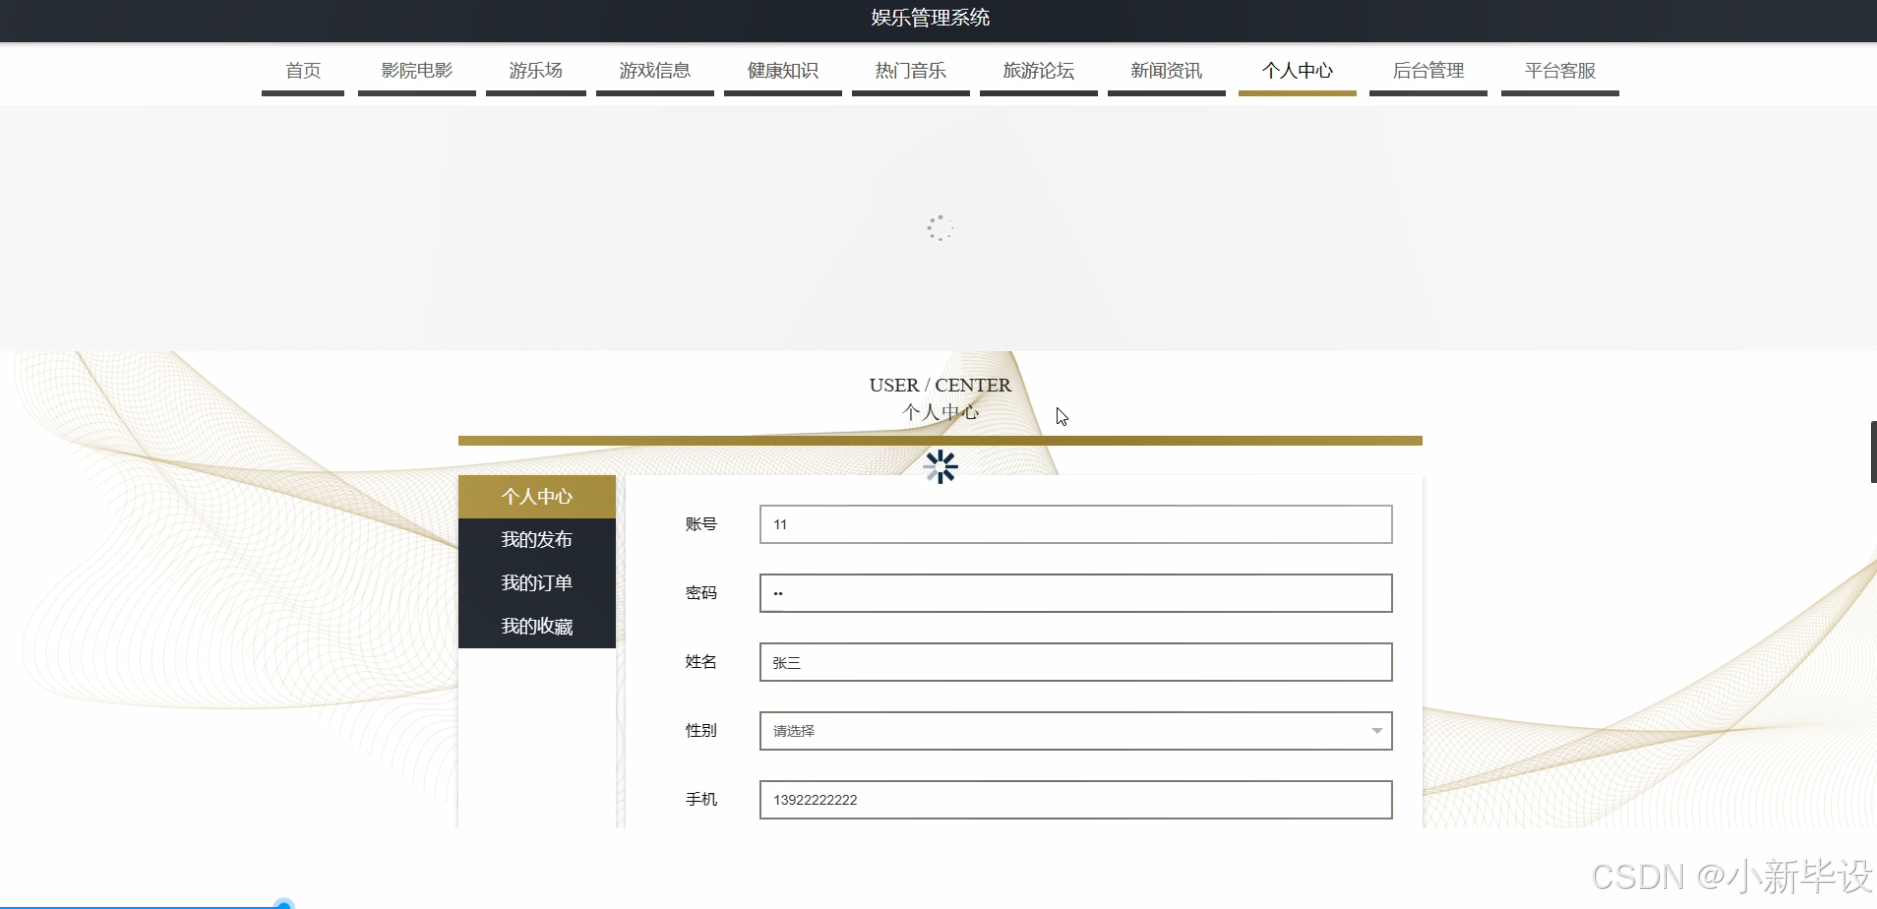Edit the 手机 phone number field

[1075, 799]
